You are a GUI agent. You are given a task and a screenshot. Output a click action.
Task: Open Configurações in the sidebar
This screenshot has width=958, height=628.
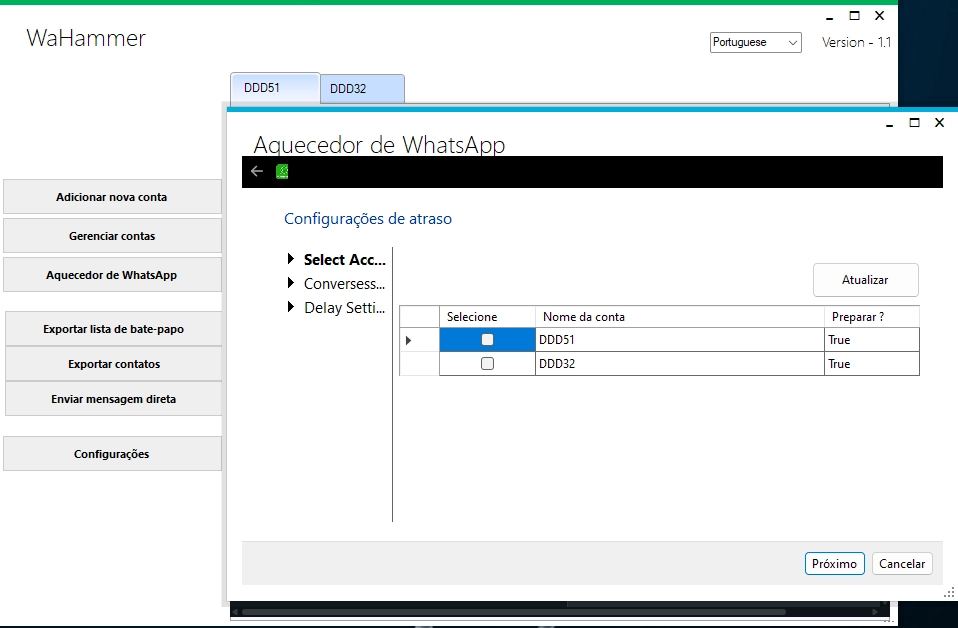point(112,454)
